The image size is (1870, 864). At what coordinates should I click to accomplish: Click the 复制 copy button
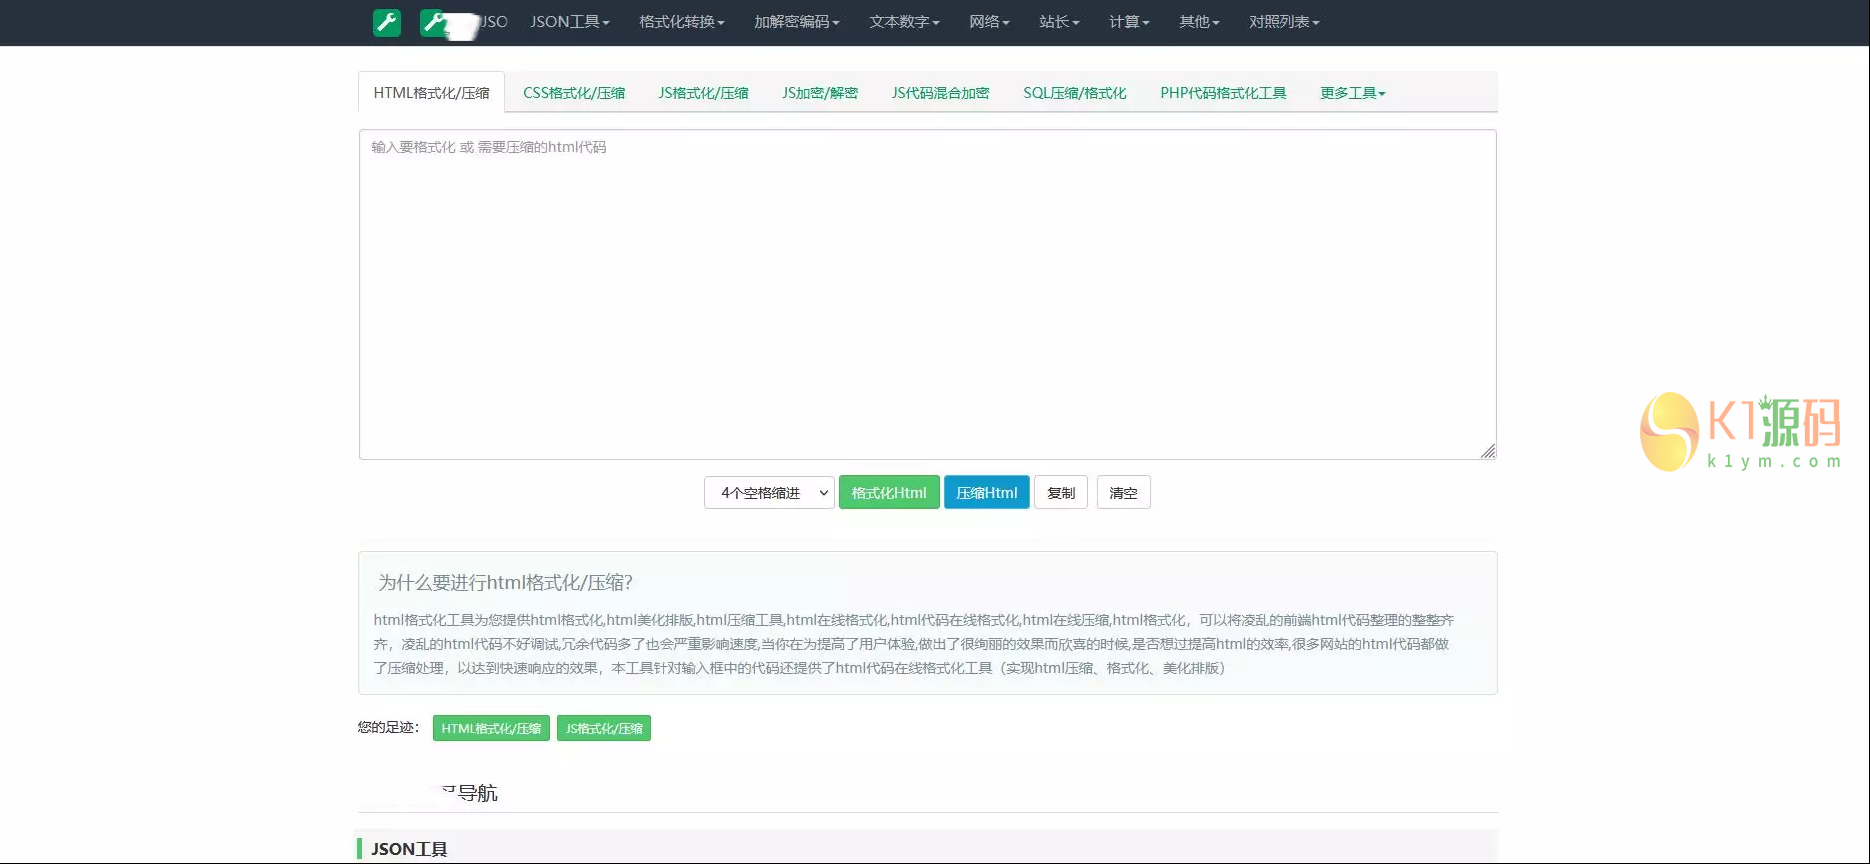pyautogui.click(x=1061, y=493)
